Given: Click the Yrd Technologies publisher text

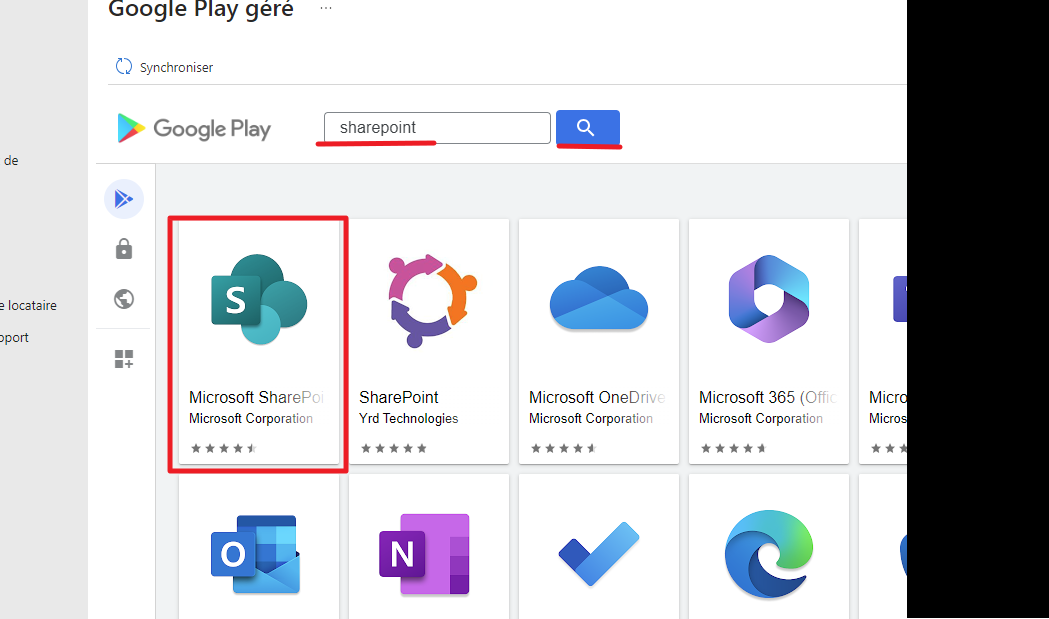Looking at the screenshot, I should [409, 418].
